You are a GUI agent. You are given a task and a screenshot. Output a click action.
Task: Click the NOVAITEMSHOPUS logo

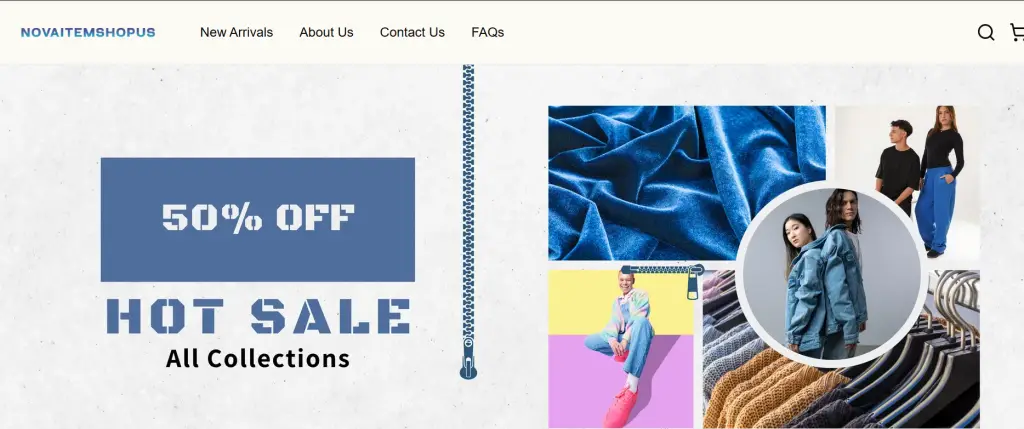pyautogui.click(x=88, y=32)
